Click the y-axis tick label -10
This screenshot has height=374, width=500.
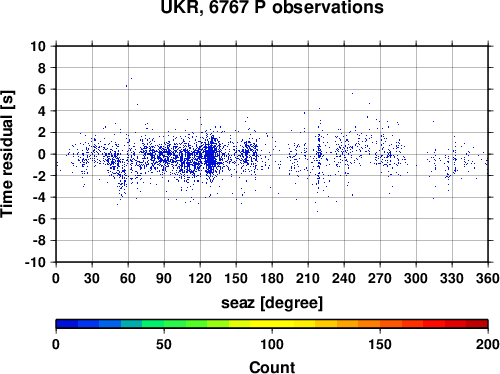35,262
